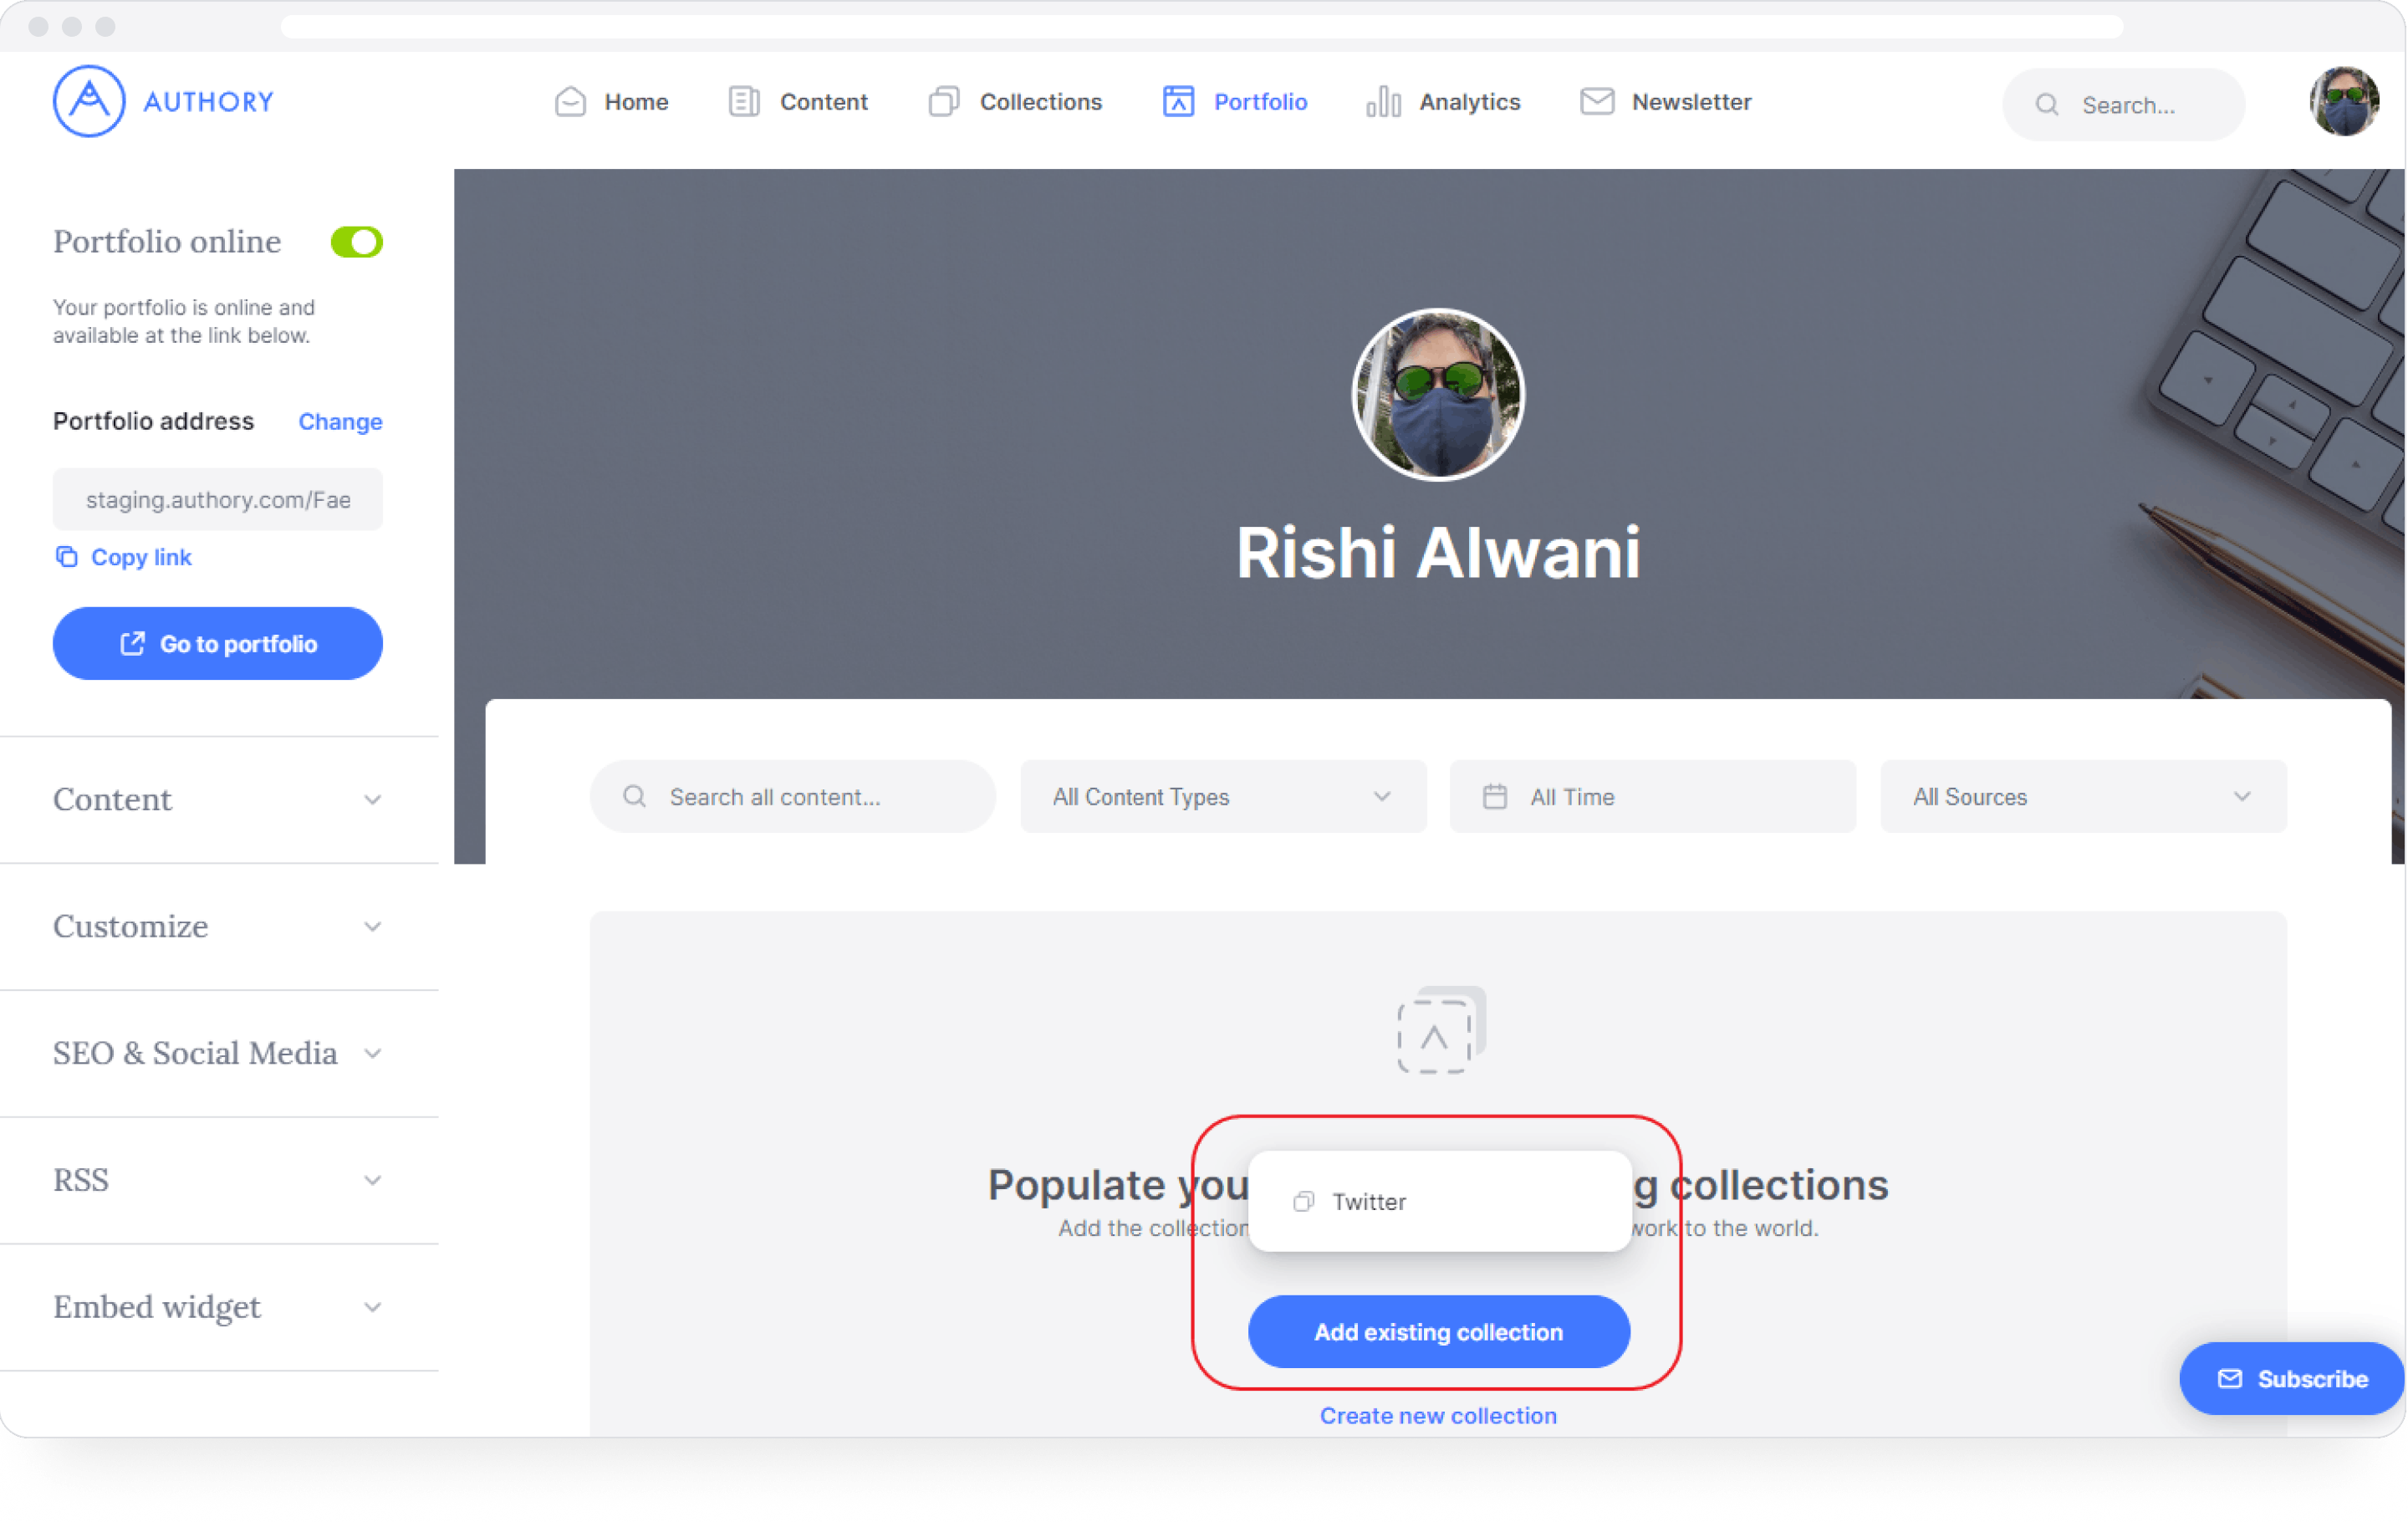This screenshot has width=2408, height=1522.
Task: Click the Search icon in navbar
Action: point(2045,102)
